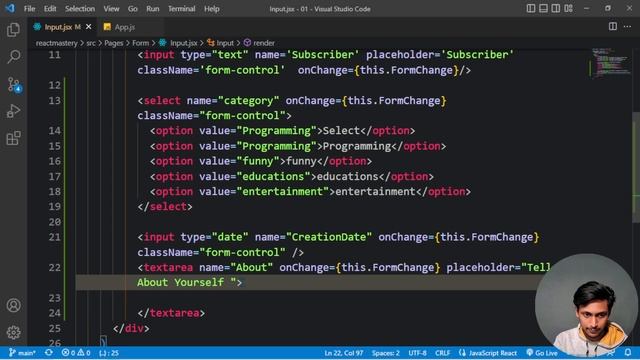Image resolution: width=640 pixels, height=360 pixels.
Task: Click the 'textarea' closing tag on line 24
Action: [x=171, y=313]
